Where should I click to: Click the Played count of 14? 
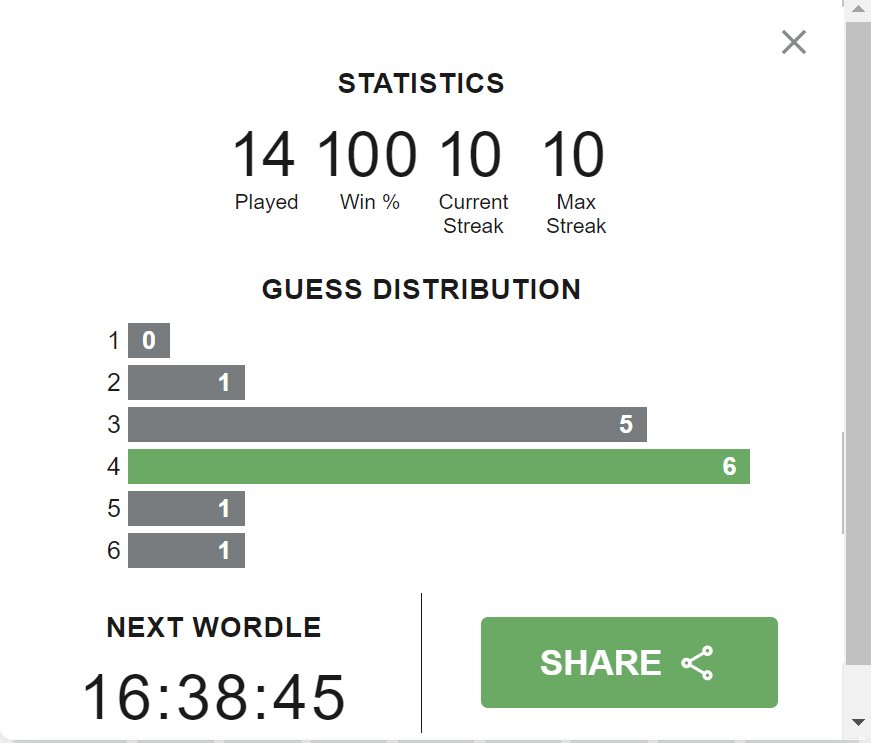tap(264, 154)
